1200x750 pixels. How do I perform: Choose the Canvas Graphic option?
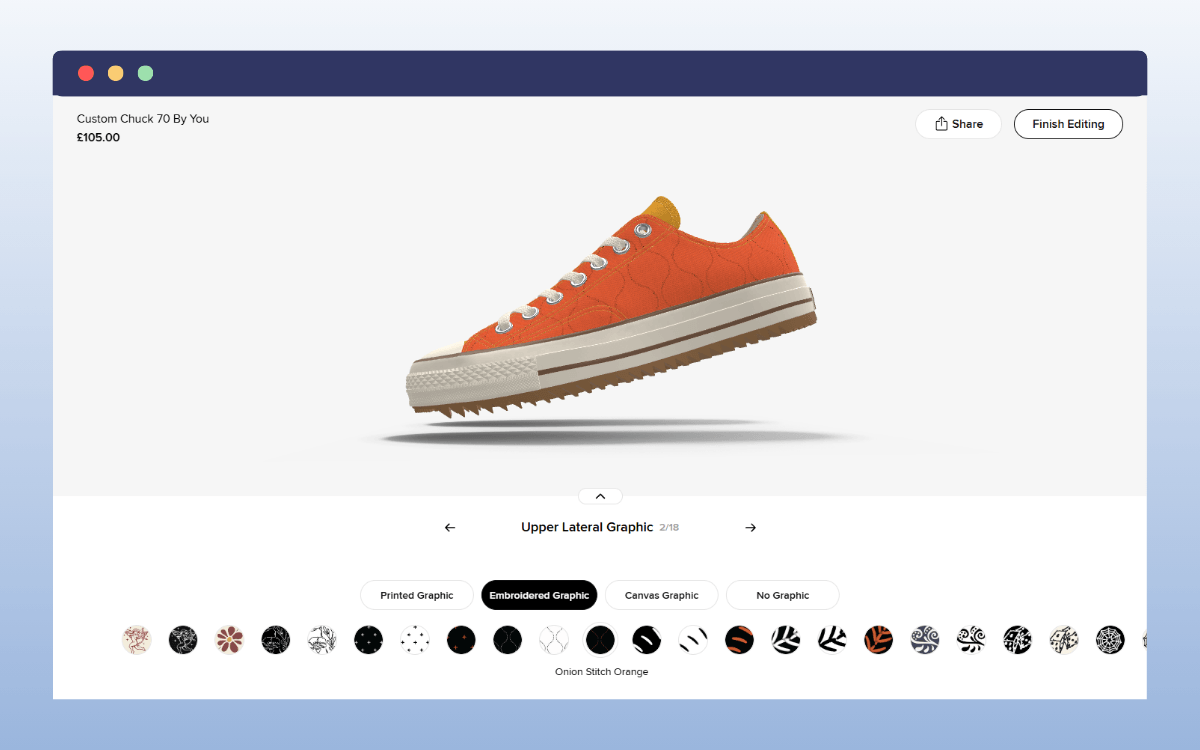coord(661,595)
